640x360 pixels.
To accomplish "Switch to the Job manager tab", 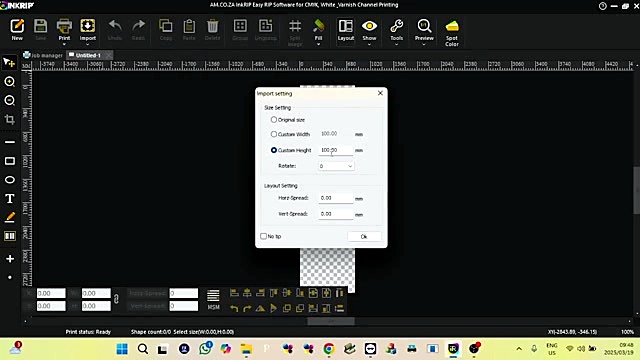I will click(43, 55).
